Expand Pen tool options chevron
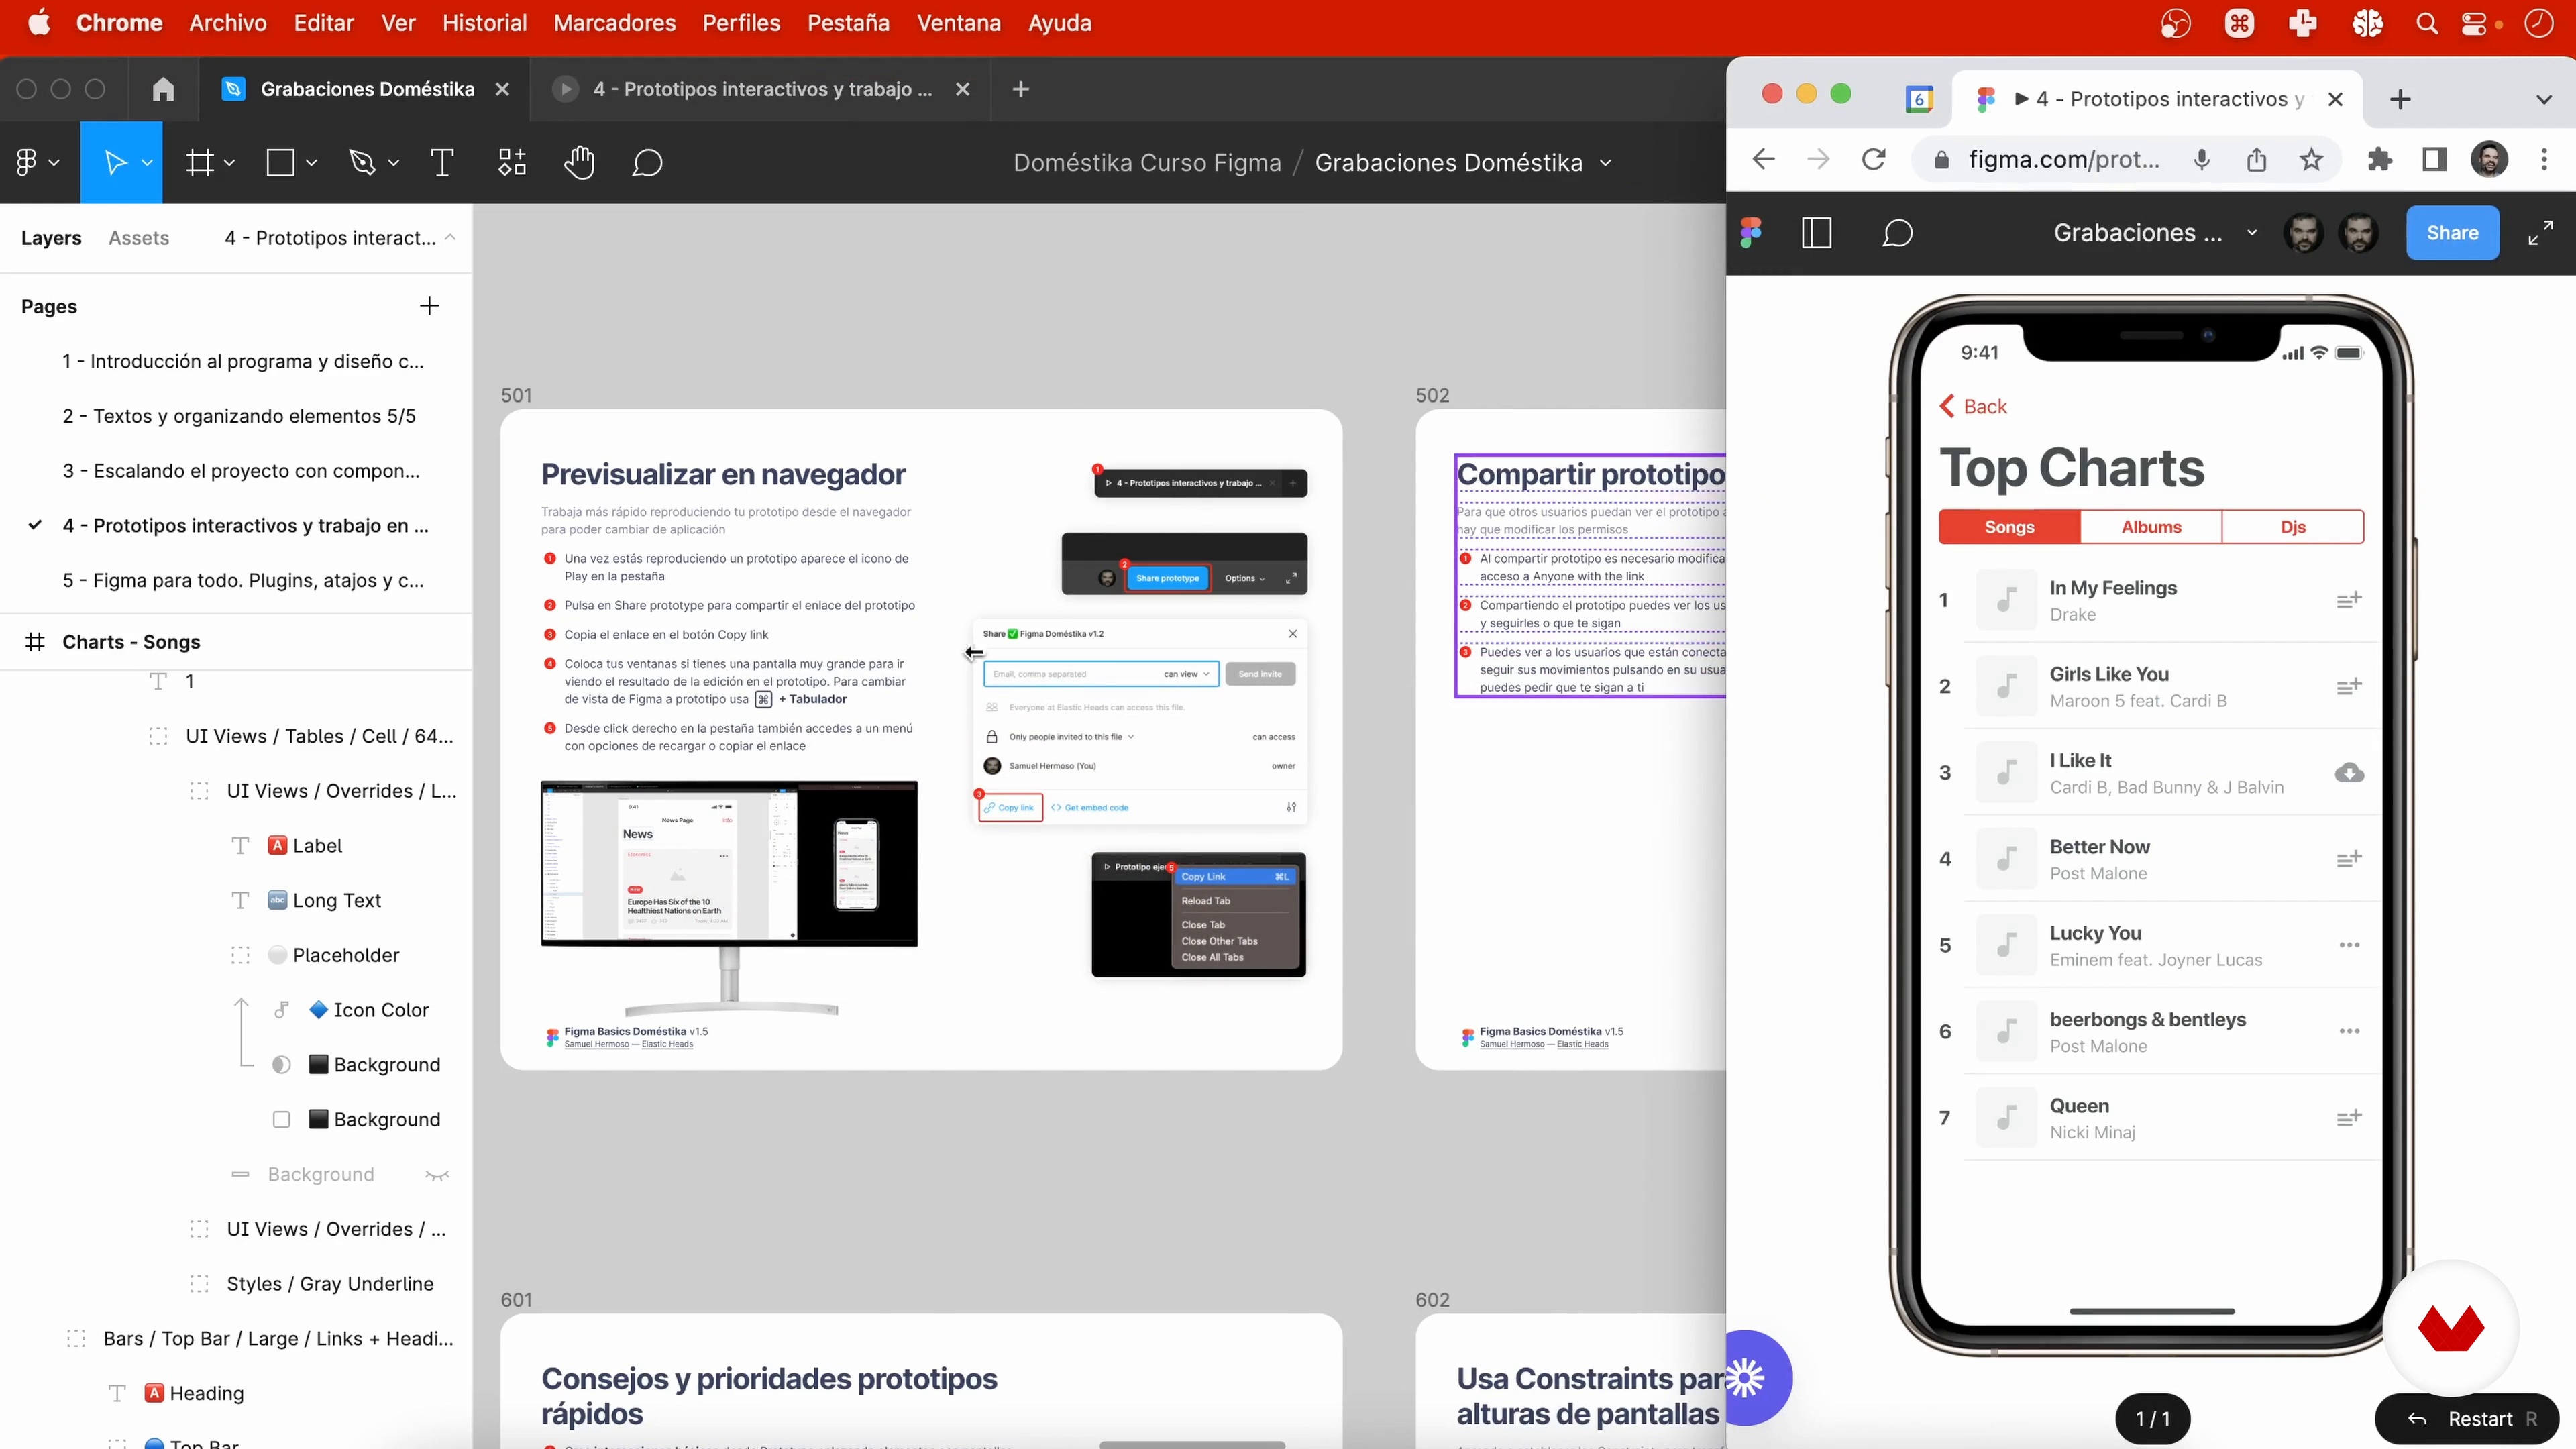 coord(393,163)
